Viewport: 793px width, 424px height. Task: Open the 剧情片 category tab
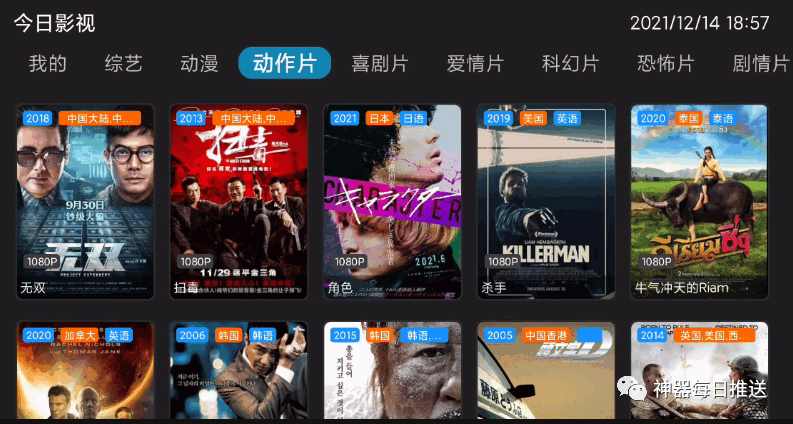[761, 64]
